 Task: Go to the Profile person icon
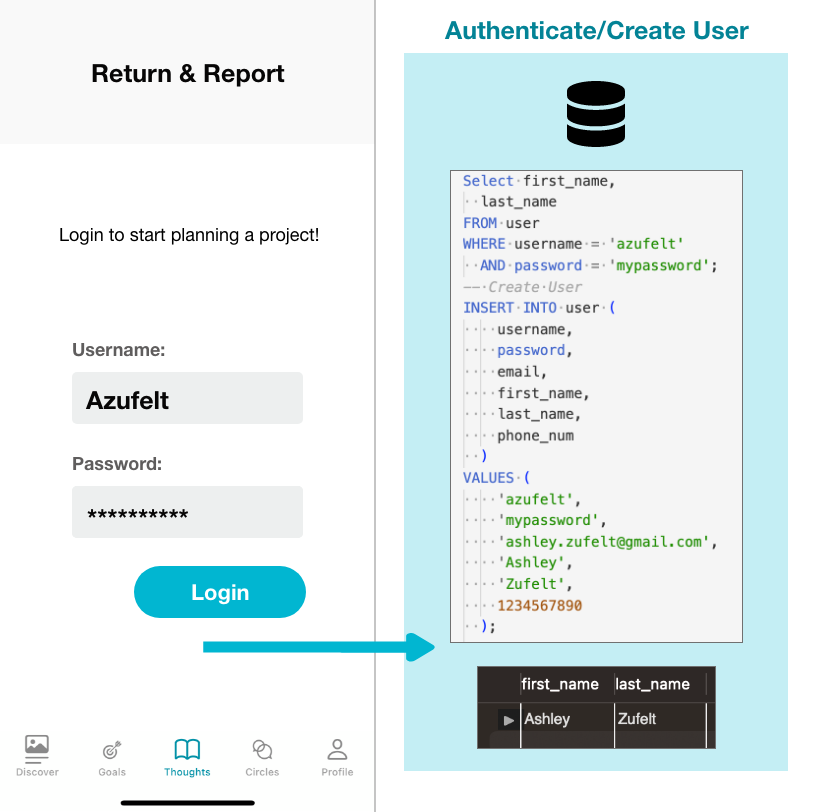pos(337,749)
